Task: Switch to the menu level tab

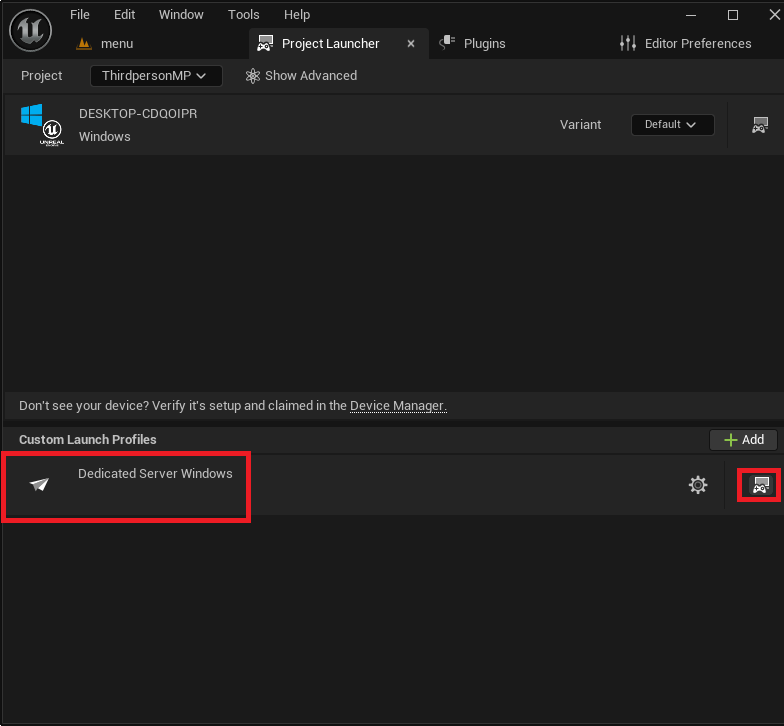Action: coord(105,44)
